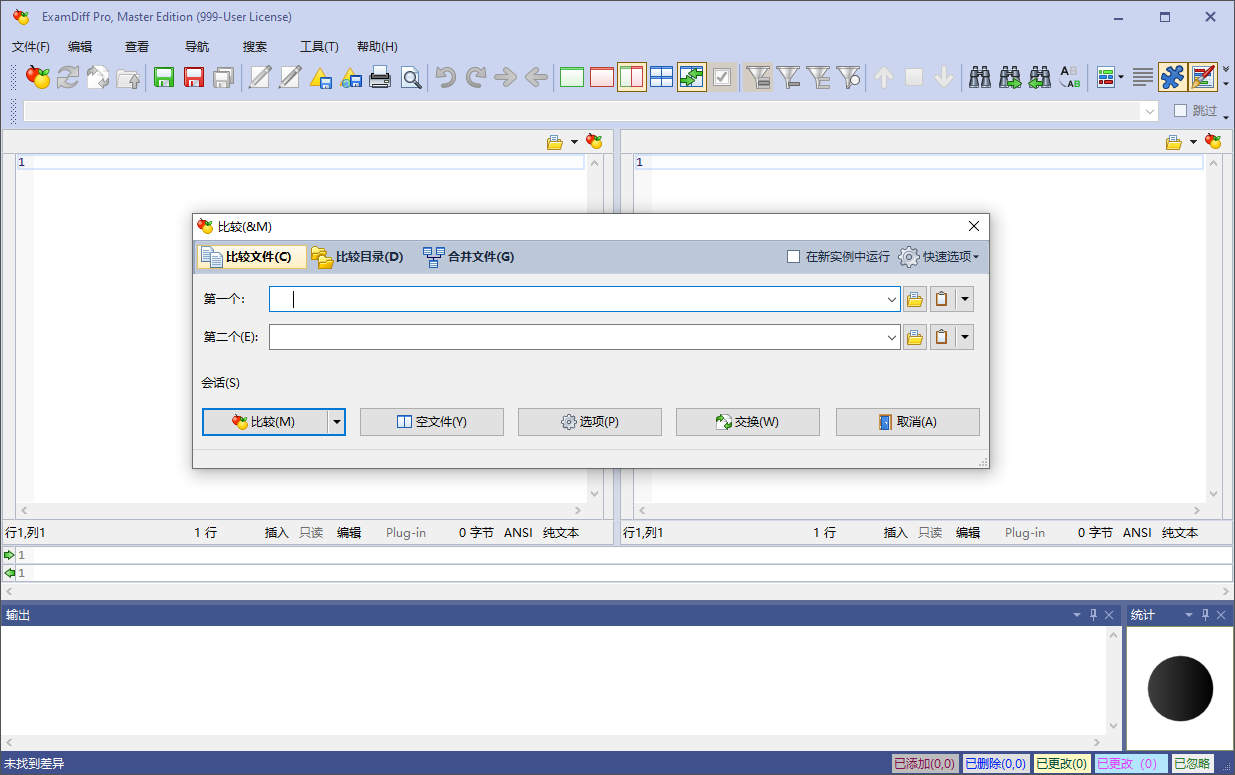Switch to 合并文件(G) tab
1235x775 pixels.
[469, 257]
